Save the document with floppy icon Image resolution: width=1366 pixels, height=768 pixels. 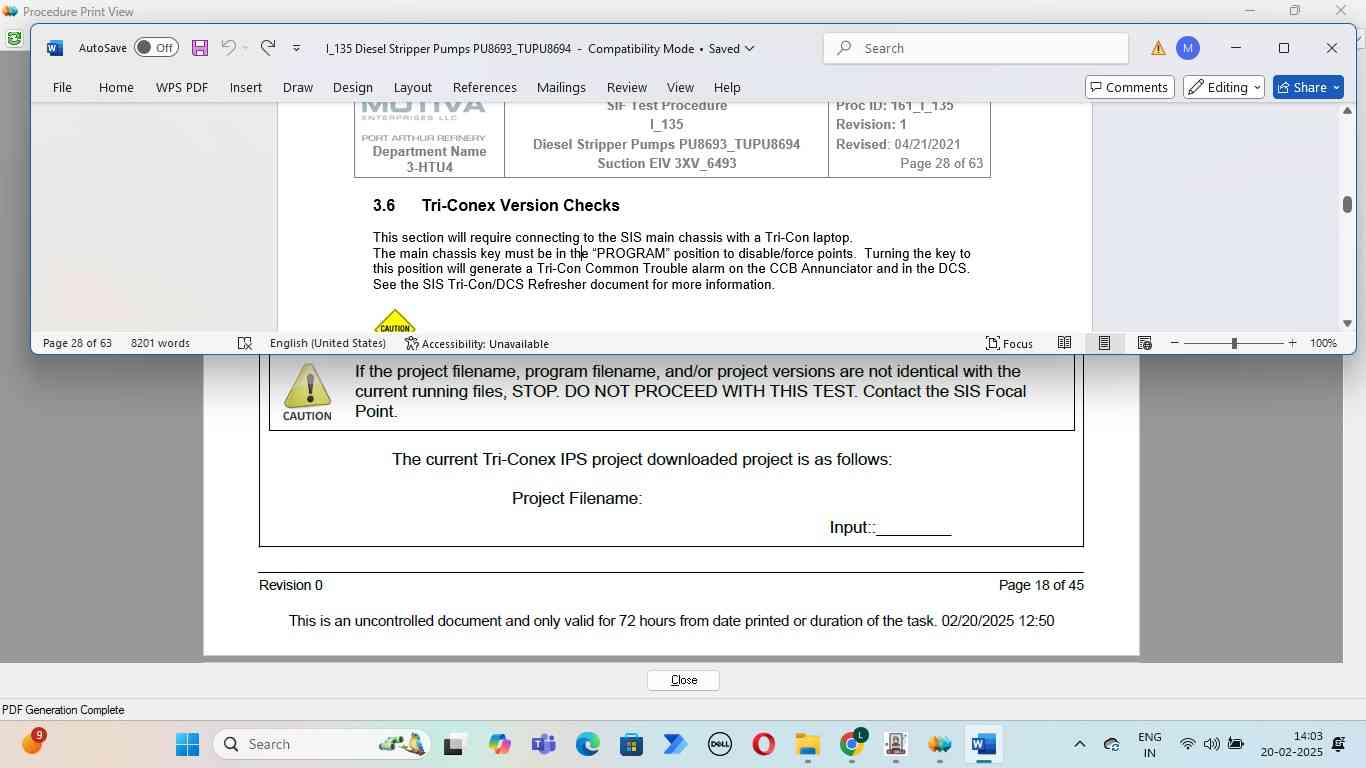point(200,48)
